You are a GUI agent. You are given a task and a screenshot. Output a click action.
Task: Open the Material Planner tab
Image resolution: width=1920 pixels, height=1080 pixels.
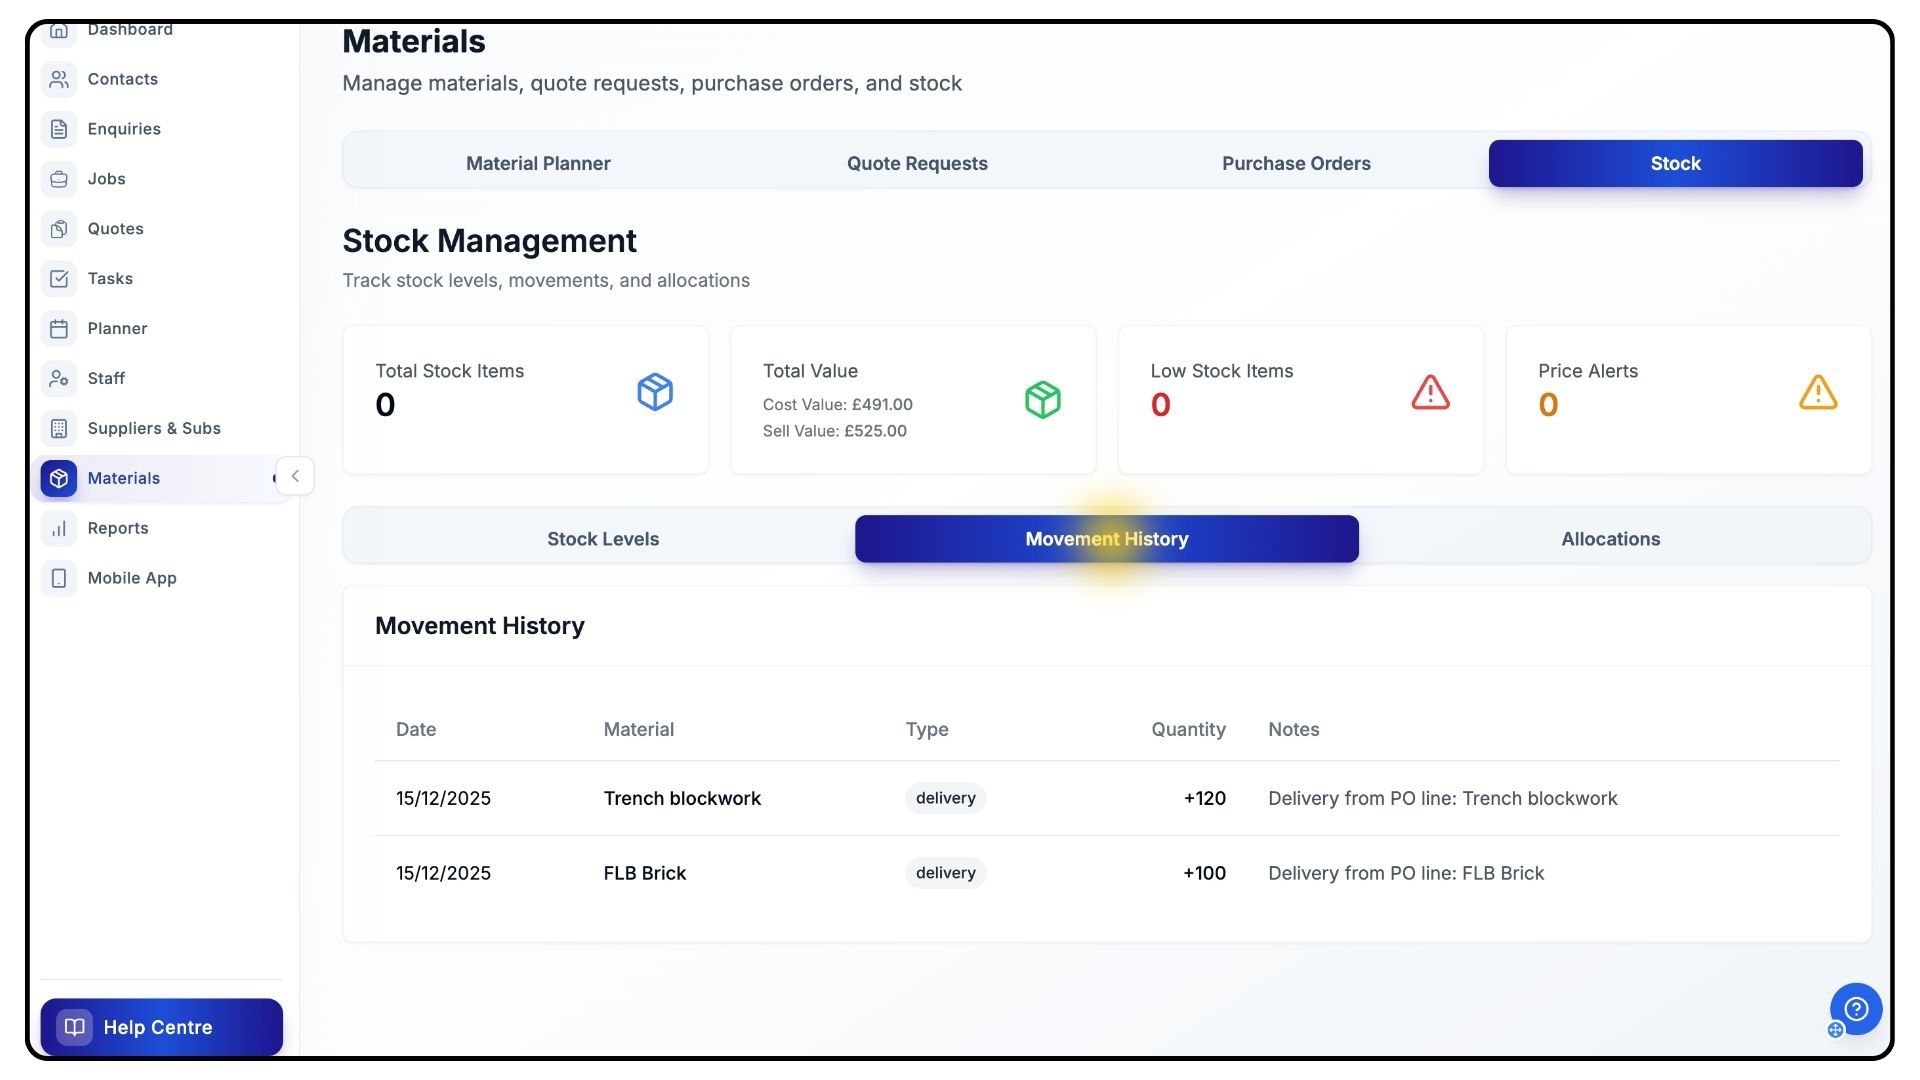click(x=538, y=163)
